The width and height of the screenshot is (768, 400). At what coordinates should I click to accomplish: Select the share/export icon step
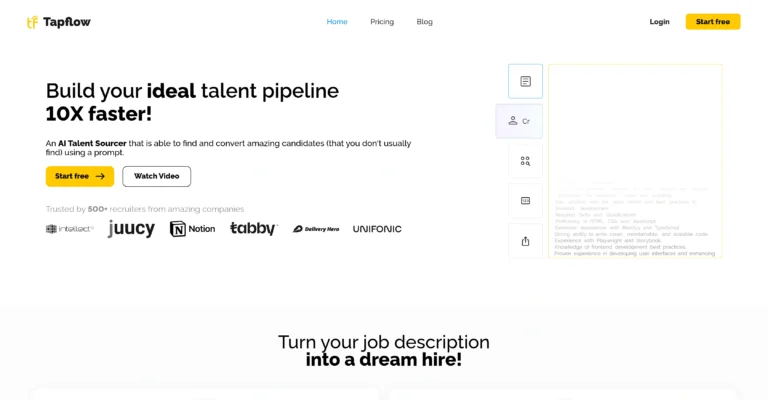coord(525,241)
